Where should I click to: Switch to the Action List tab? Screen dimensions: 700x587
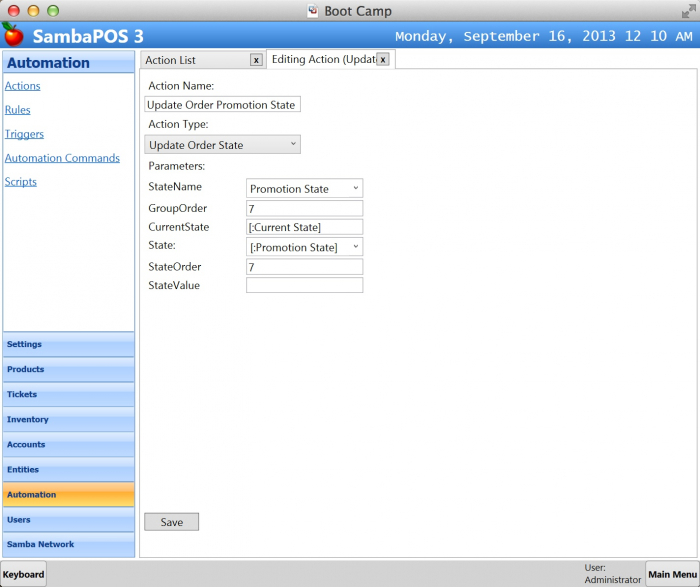tap(190, 60)
